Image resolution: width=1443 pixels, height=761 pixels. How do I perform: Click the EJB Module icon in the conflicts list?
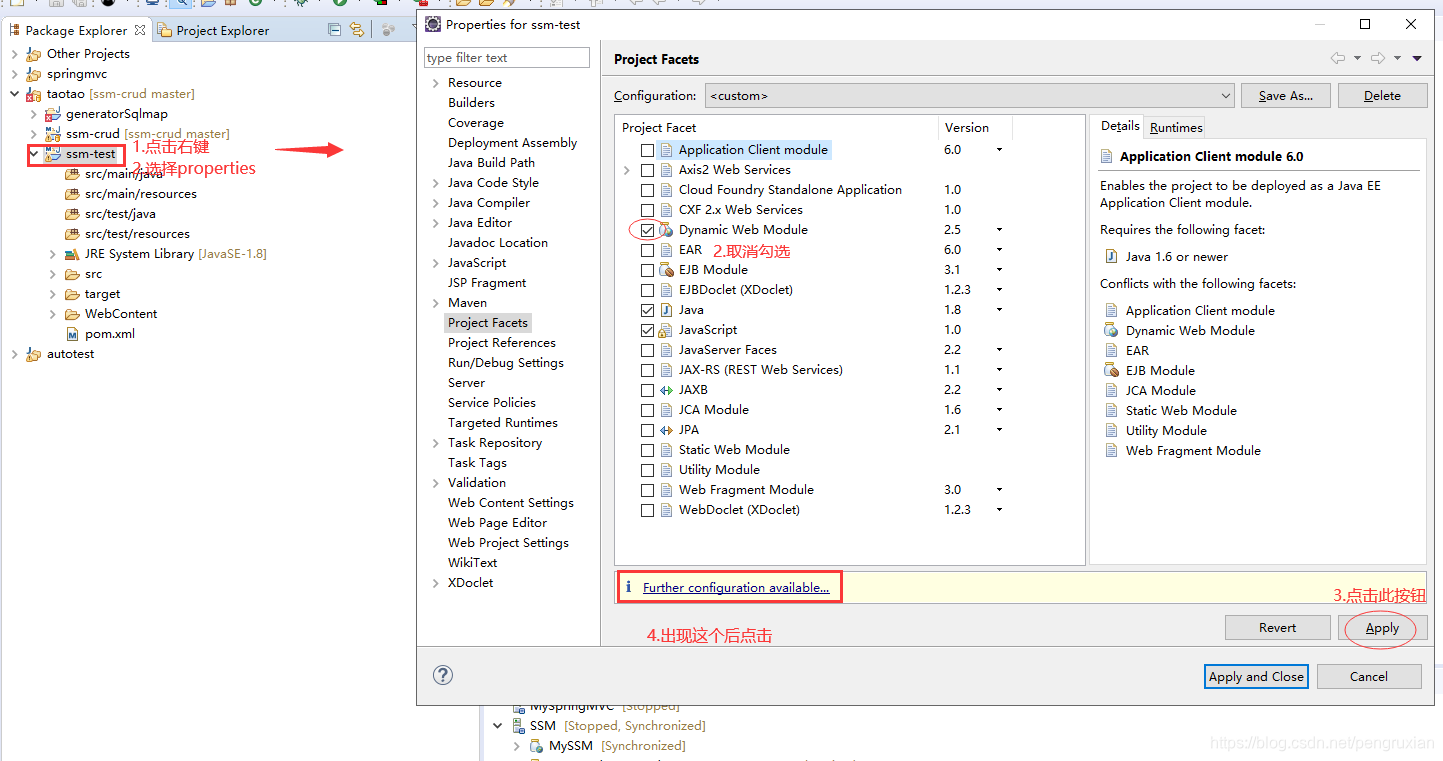1110,370
